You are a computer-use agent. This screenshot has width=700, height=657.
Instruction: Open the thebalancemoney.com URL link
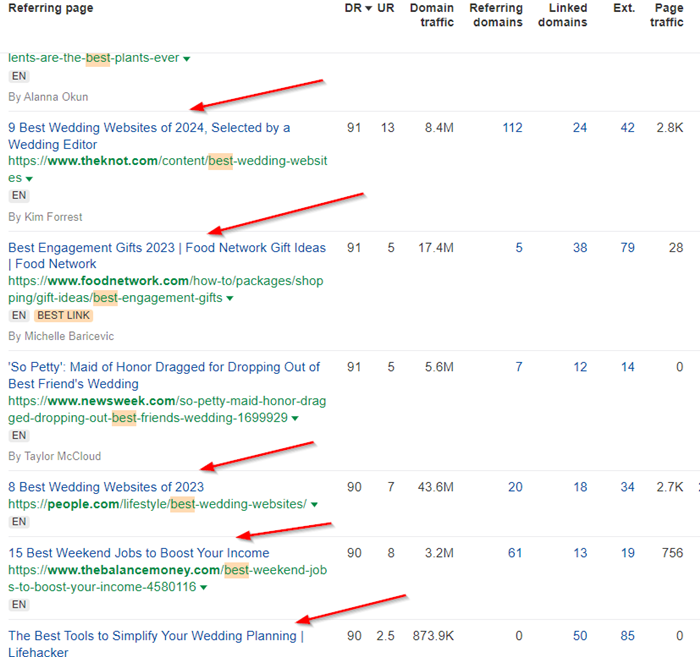click(167, 578)
